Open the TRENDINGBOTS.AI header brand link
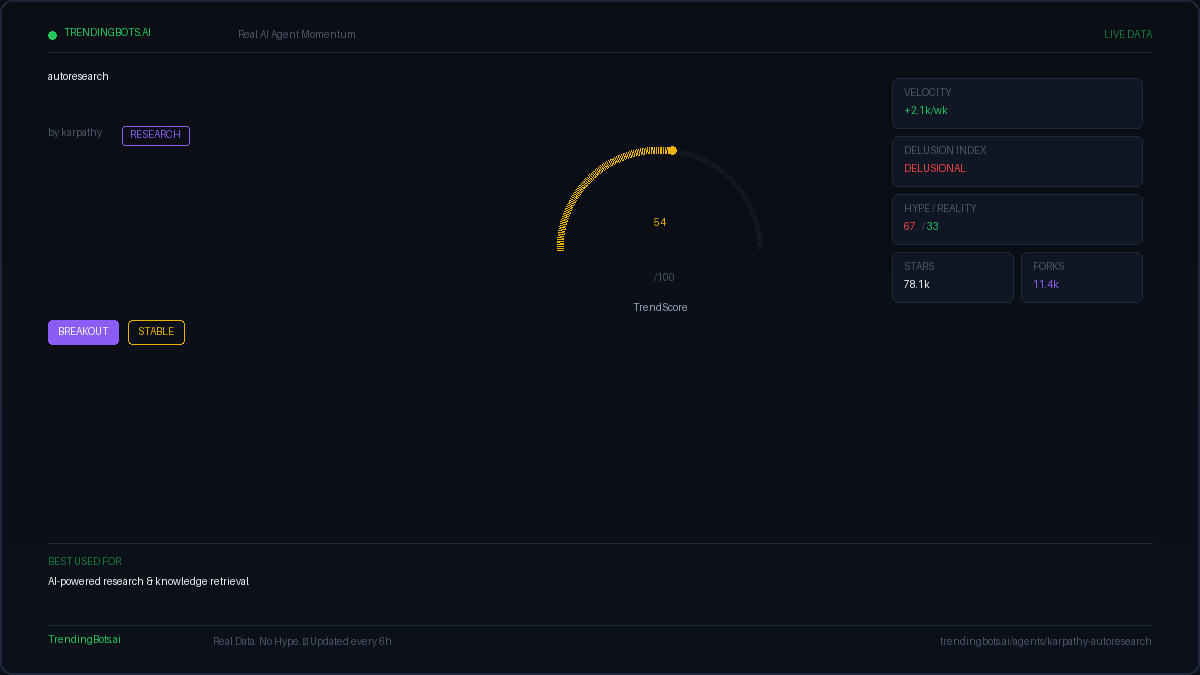The width and height of the screenshot is (1200, 675). coord(107,33)
